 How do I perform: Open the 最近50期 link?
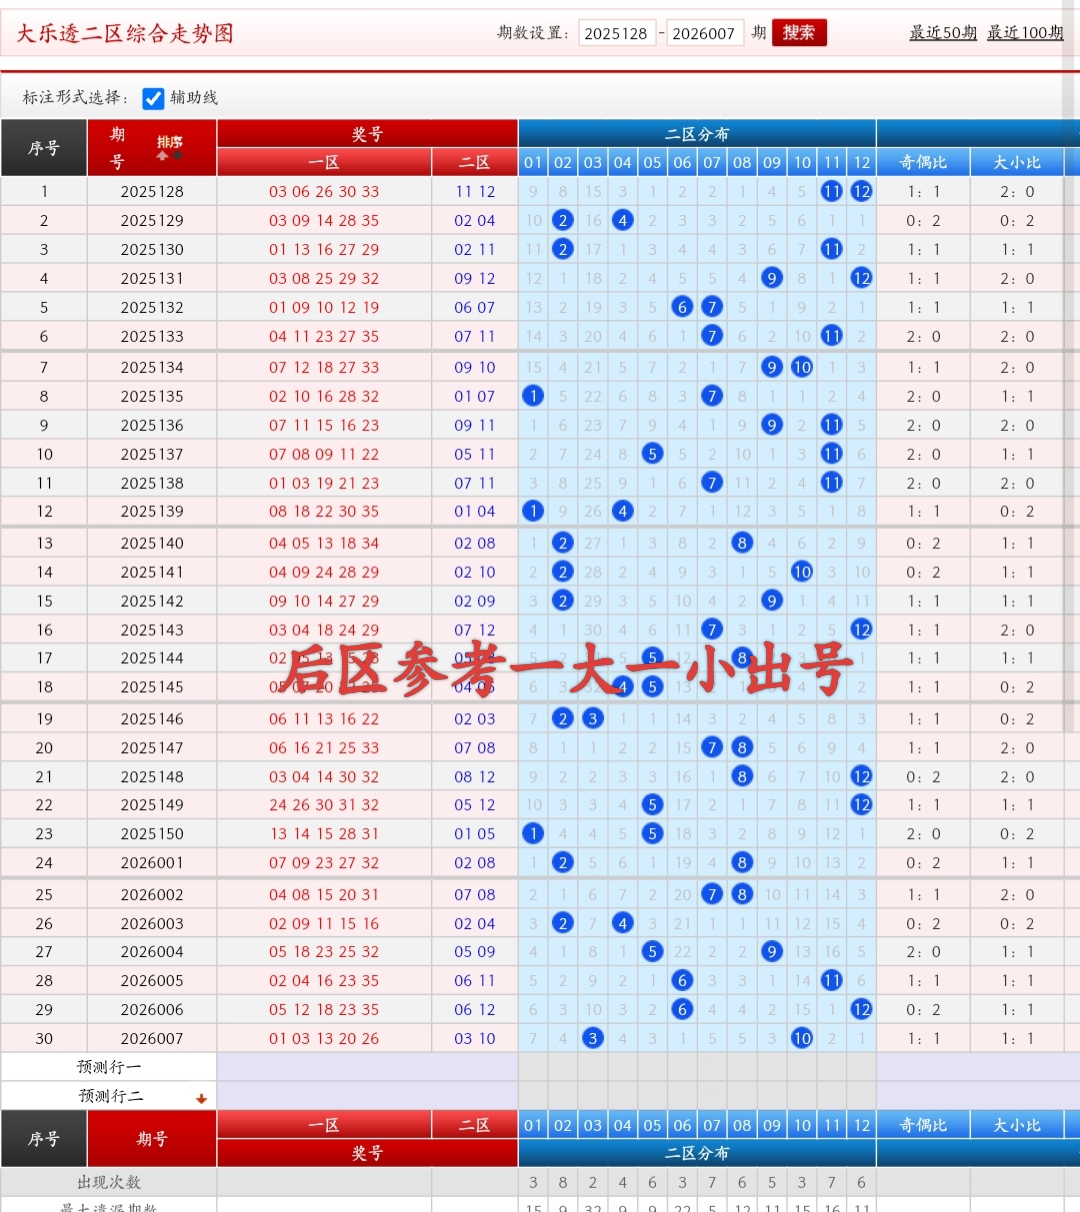pyautogui.click(x=943, y=33)
